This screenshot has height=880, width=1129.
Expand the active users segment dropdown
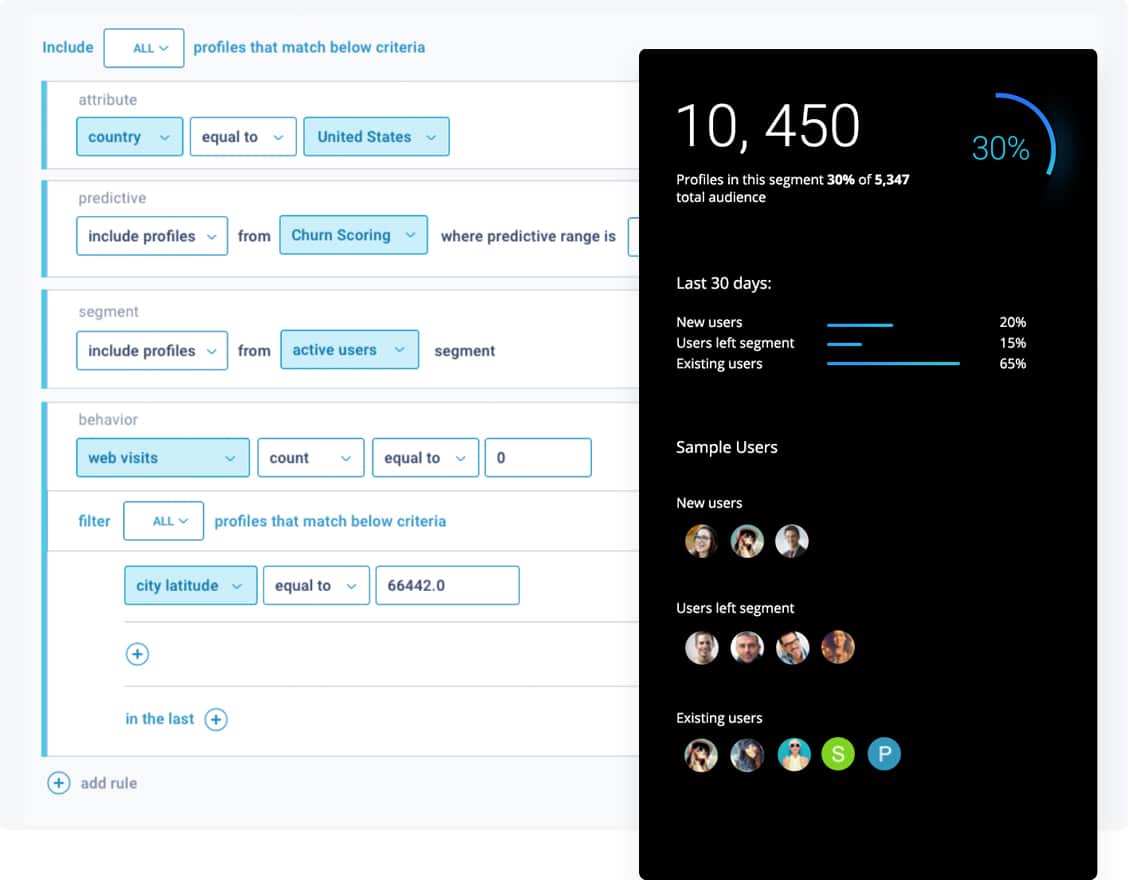pos(350,350)
